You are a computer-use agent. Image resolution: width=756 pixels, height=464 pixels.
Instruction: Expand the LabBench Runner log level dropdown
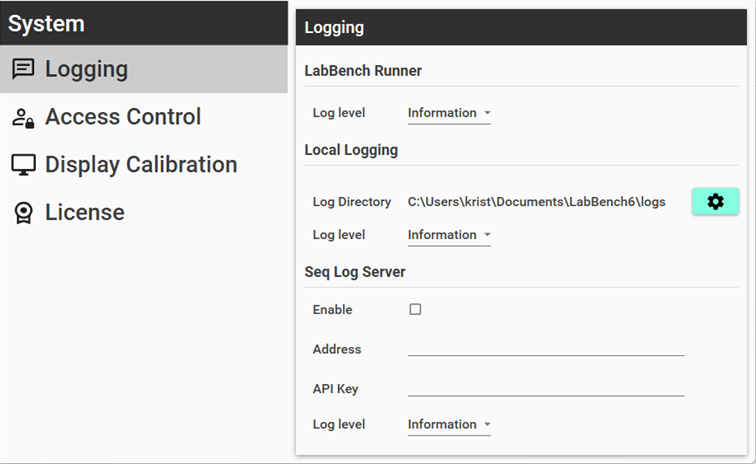(x=449, y=113)
